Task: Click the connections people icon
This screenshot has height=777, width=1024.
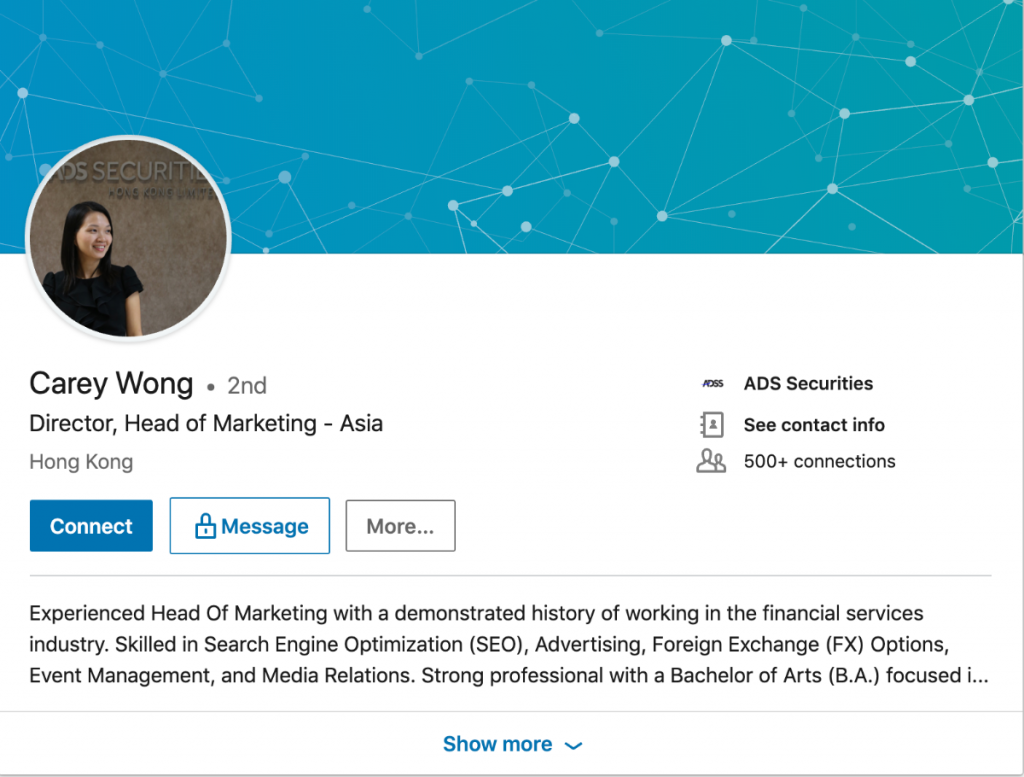Action: pos(711,462)
